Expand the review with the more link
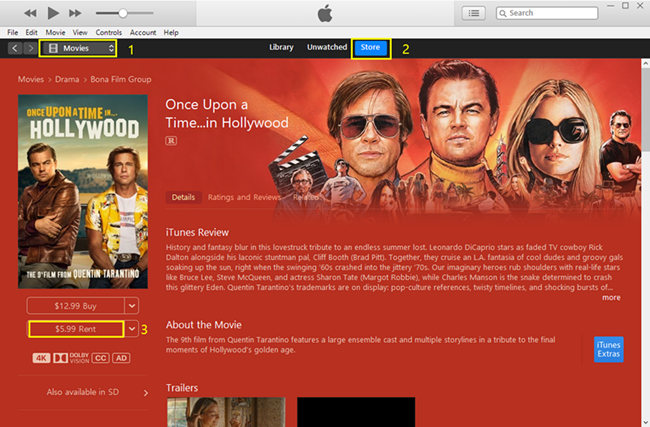Viewport: 650px width, 427px height. [611, 298]
